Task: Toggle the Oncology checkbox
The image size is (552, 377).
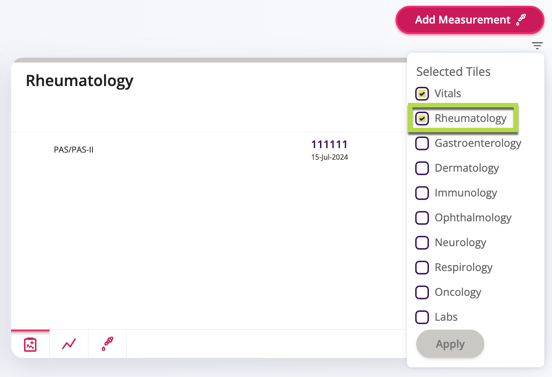Action: tap(422, 292)
